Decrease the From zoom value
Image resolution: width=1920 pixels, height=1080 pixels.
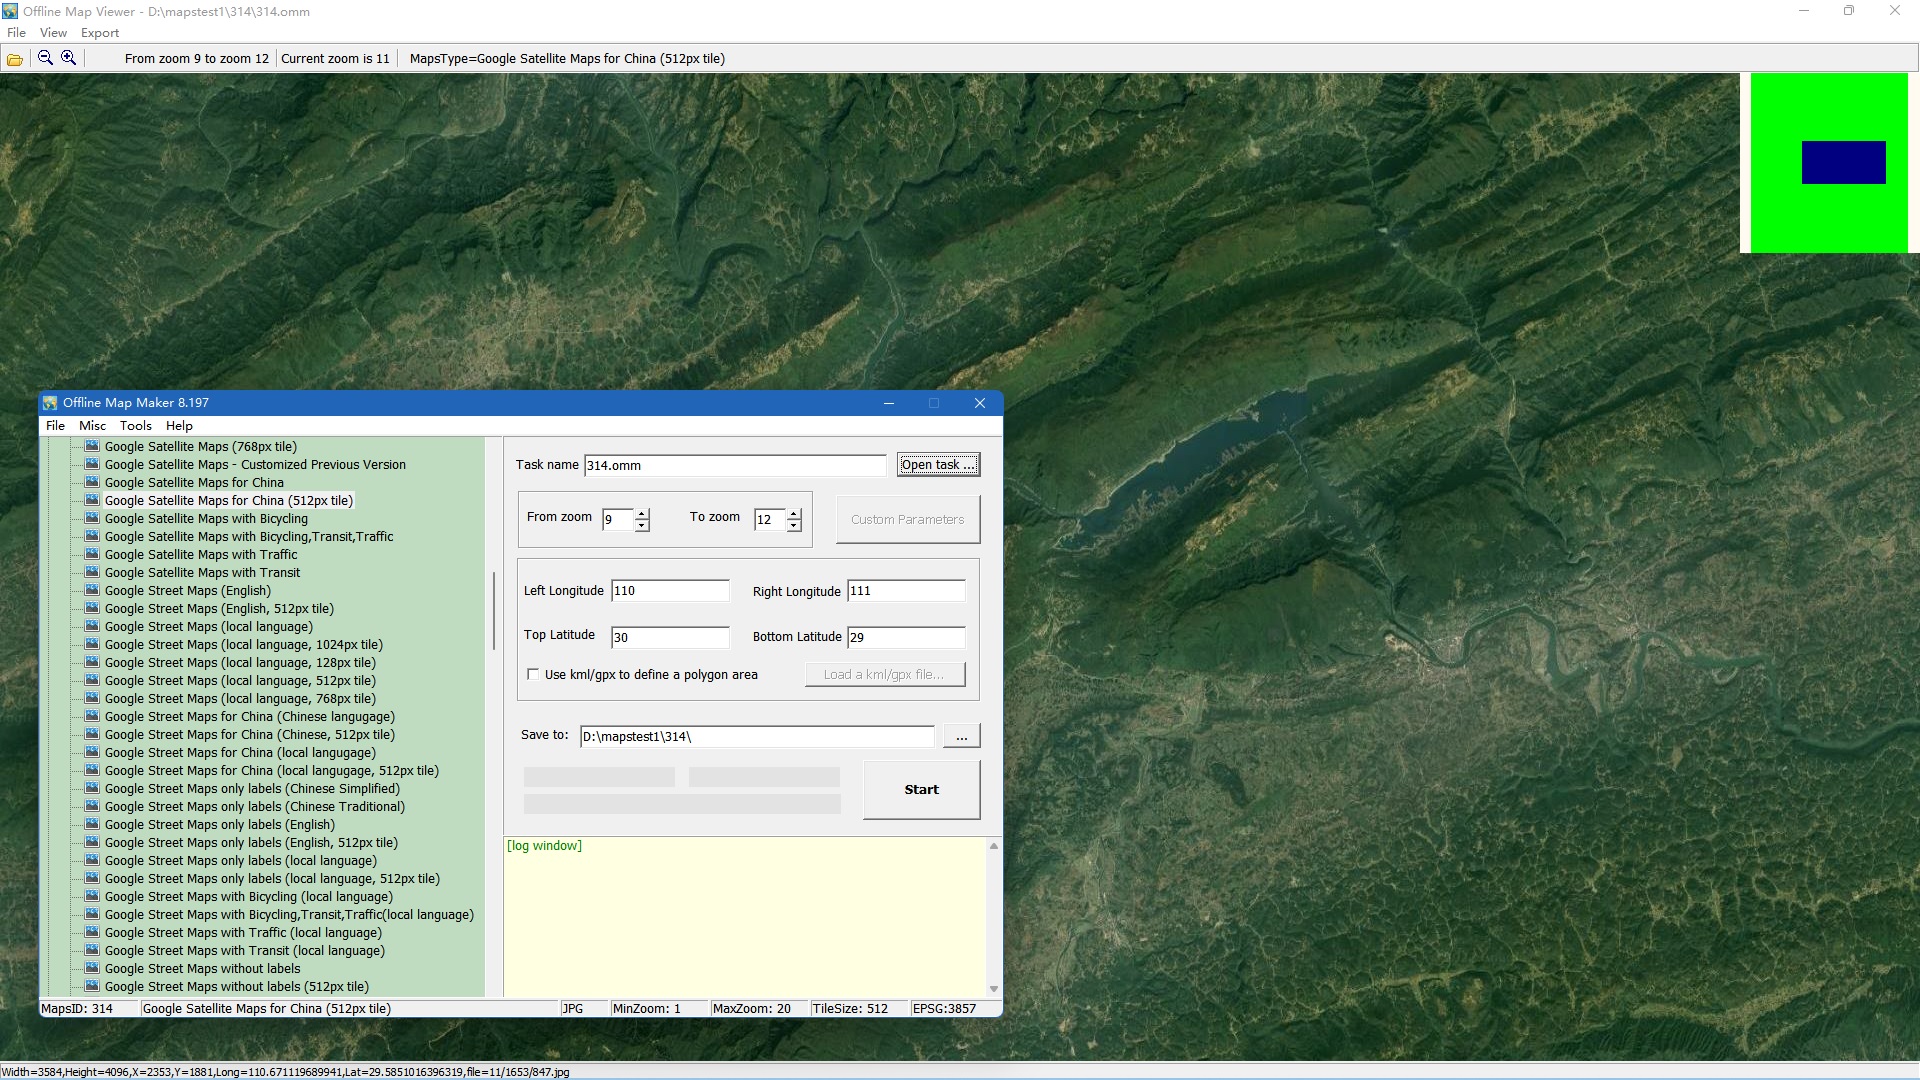coord(642,525)
